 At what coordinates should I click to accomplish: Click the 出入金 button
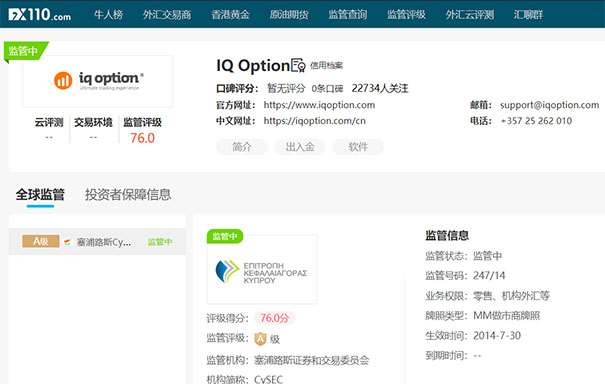300,147
